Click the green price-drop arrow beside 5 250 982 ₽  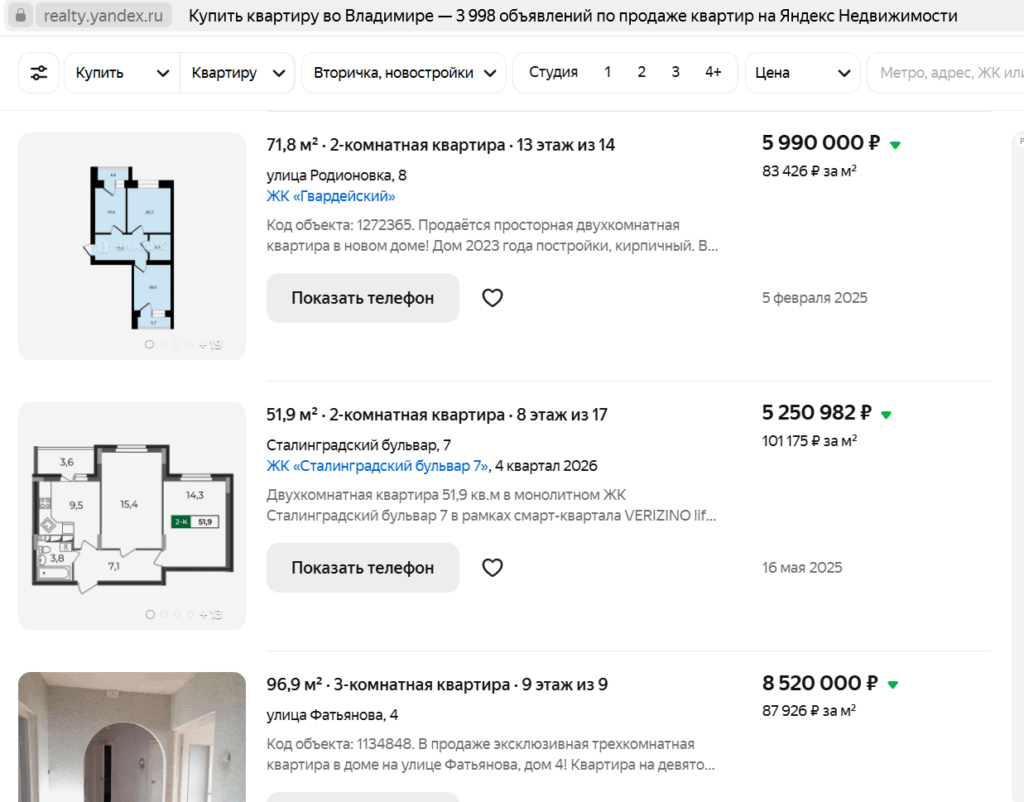click(x=886, y=415)
